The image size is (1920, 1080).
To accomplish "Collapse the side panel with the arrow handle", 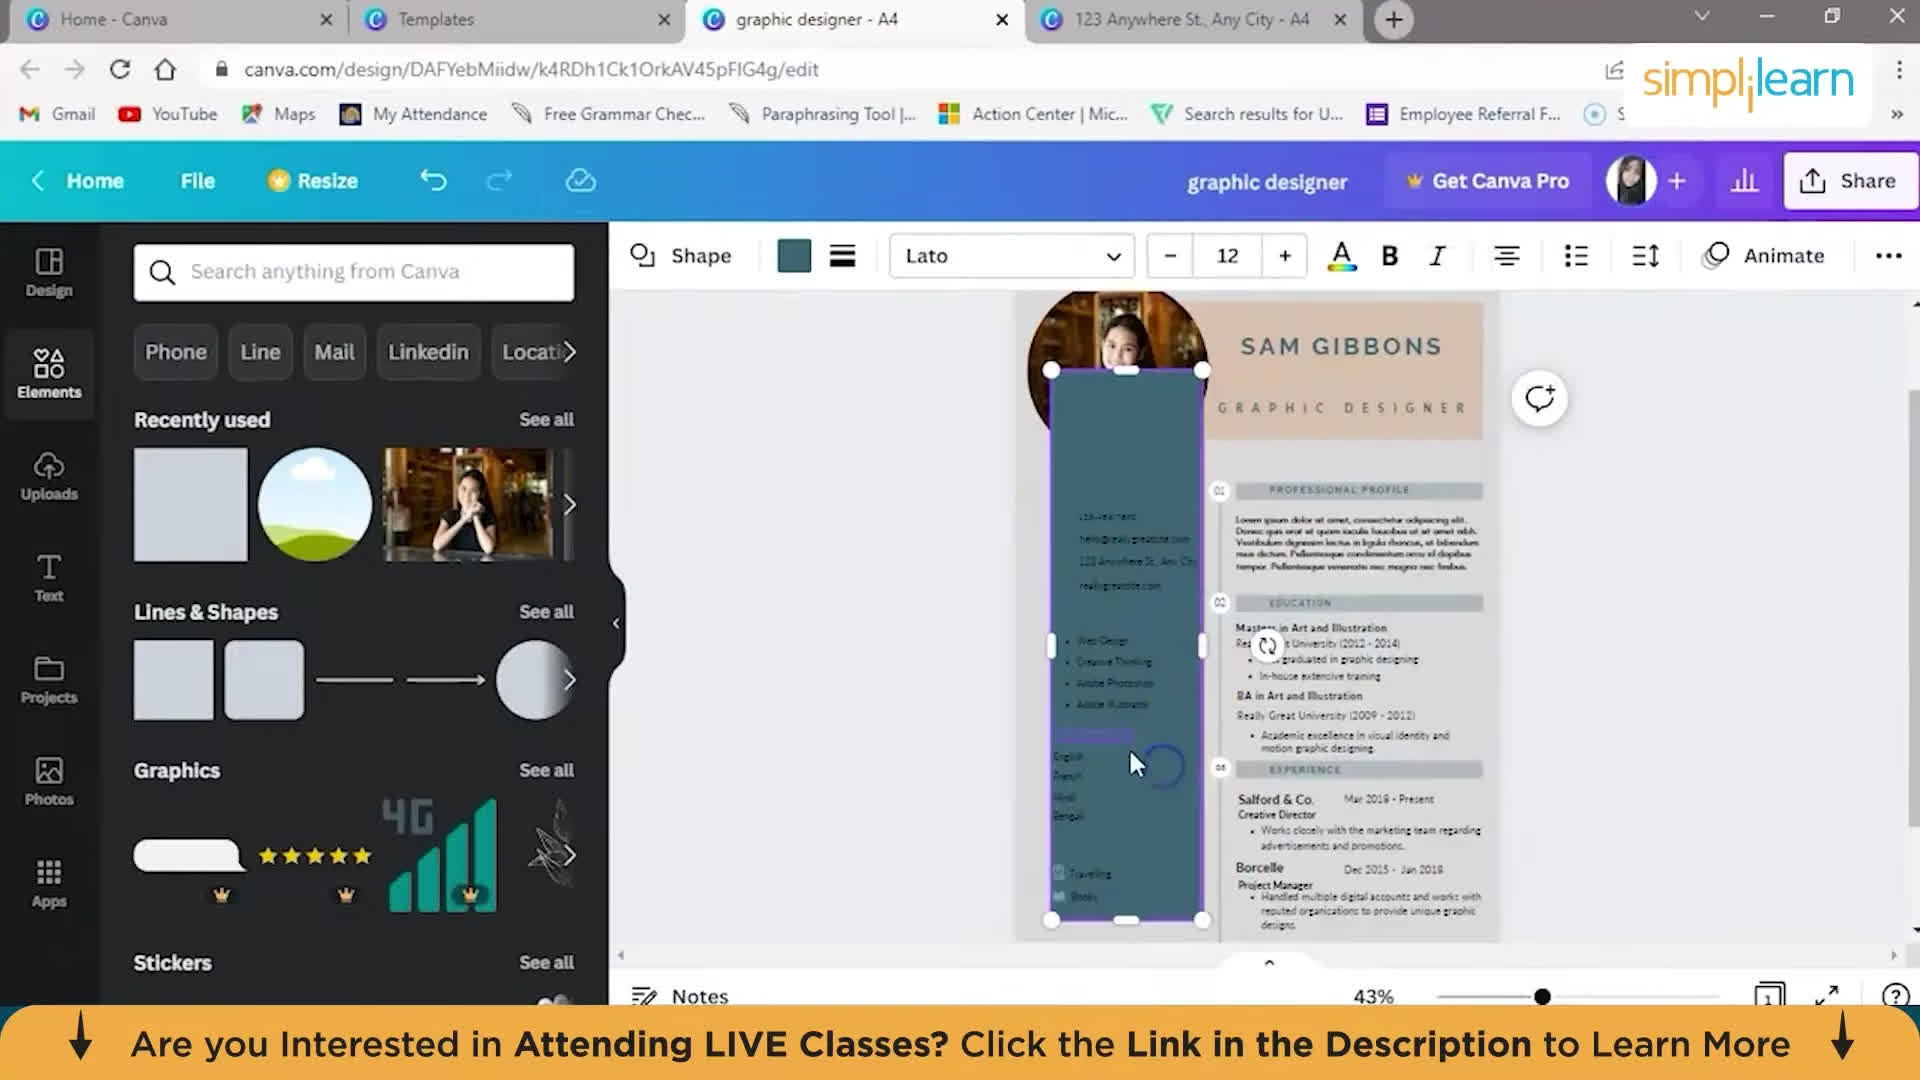I will pyautogui.click(x=616, y=623).
